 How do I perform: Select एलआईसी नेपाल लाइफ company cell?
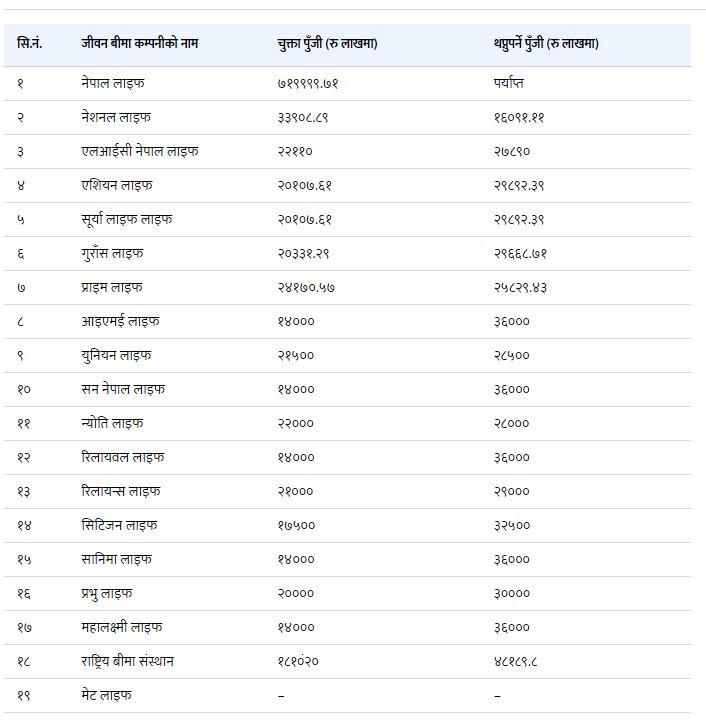pyautogui.click(x=140, y=151)
